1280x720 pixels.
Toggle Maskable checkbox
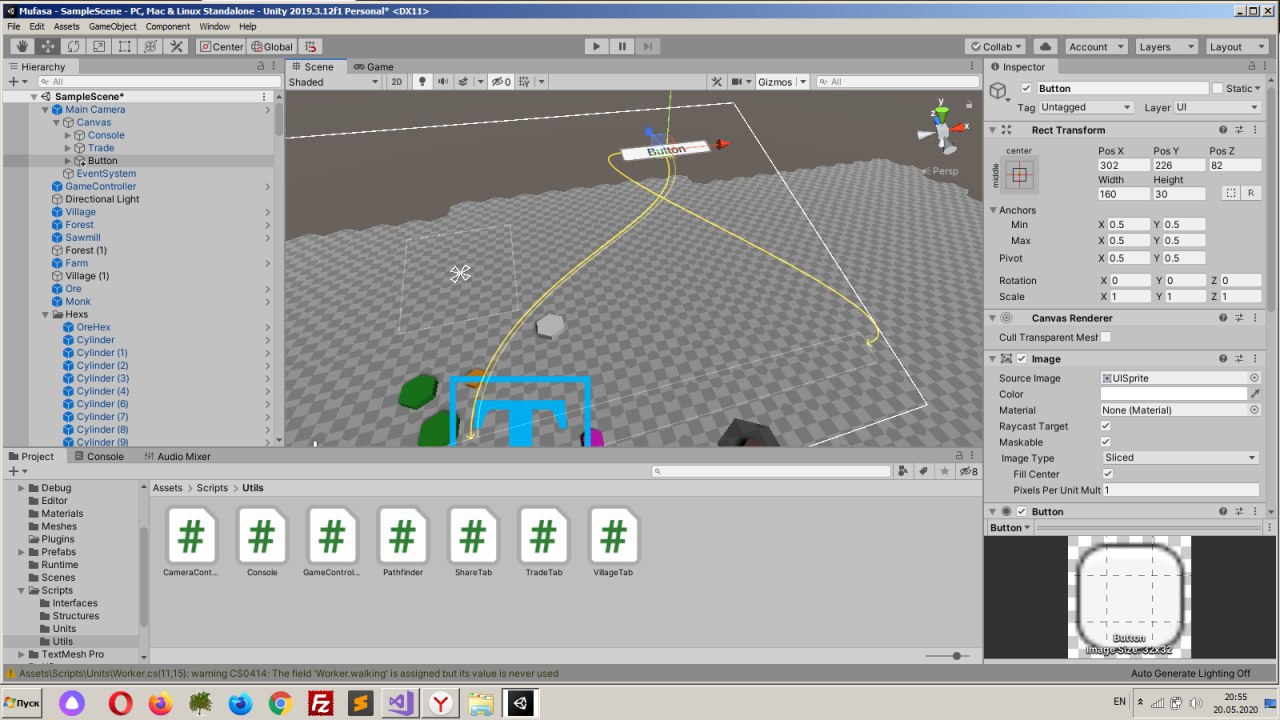pyautogui.click(x=1106, y=442)
